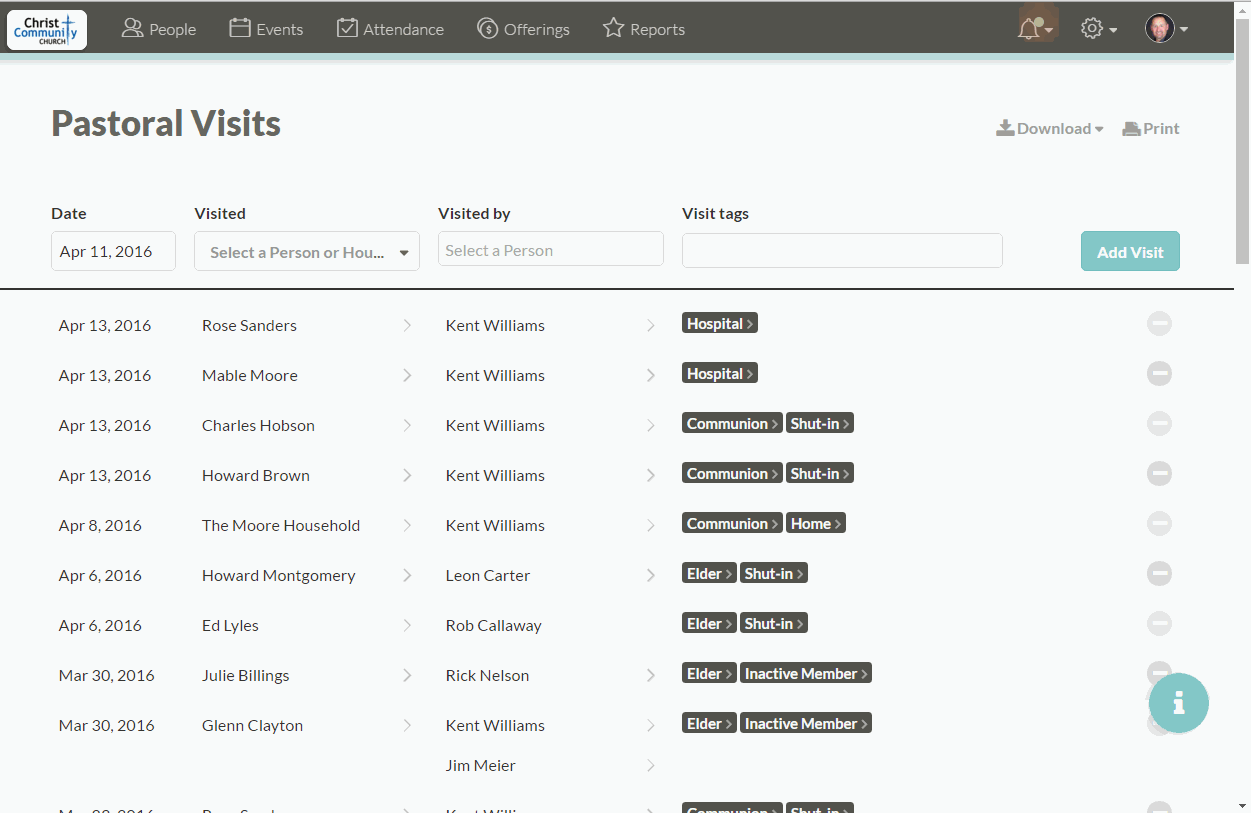Select the Attendance check icon
The height and width of the screenshot is (813, 1251).
[x=346, y=28]
